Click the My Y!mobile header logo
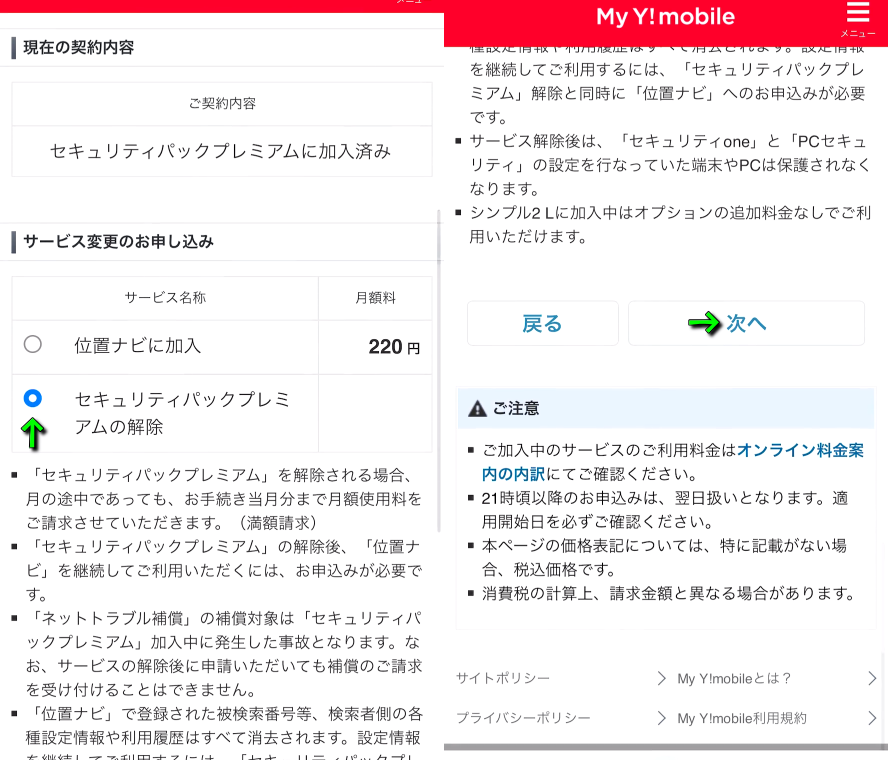Viewport: 888px width, 760px height. point(665,16)
